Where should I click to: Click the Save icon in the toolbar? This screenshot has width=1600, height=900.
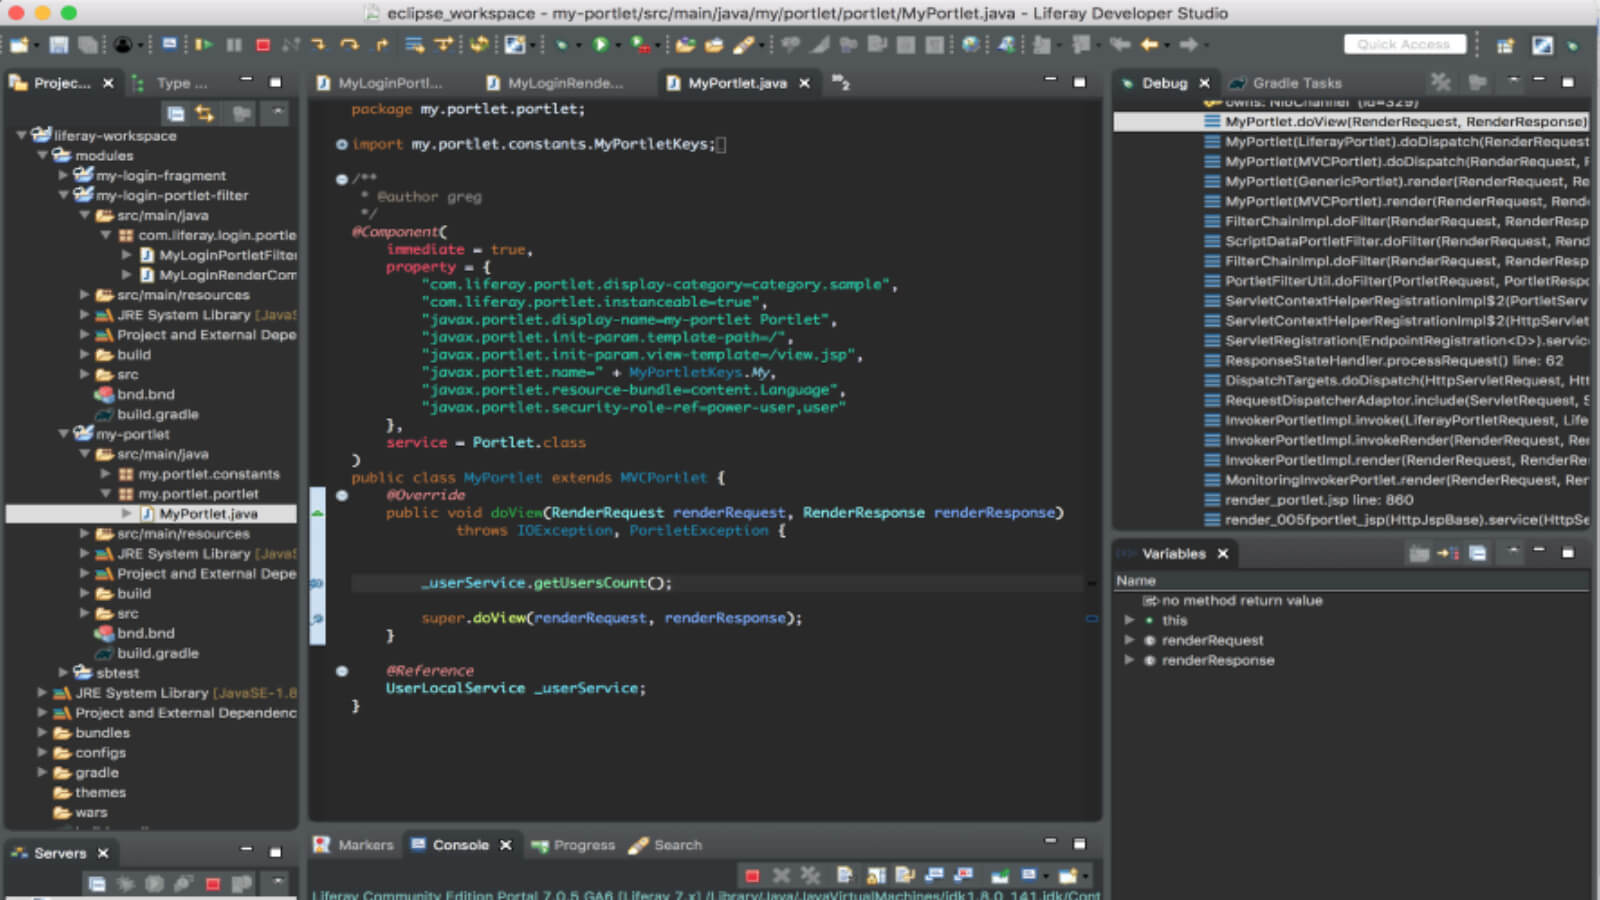coord(59,45)
